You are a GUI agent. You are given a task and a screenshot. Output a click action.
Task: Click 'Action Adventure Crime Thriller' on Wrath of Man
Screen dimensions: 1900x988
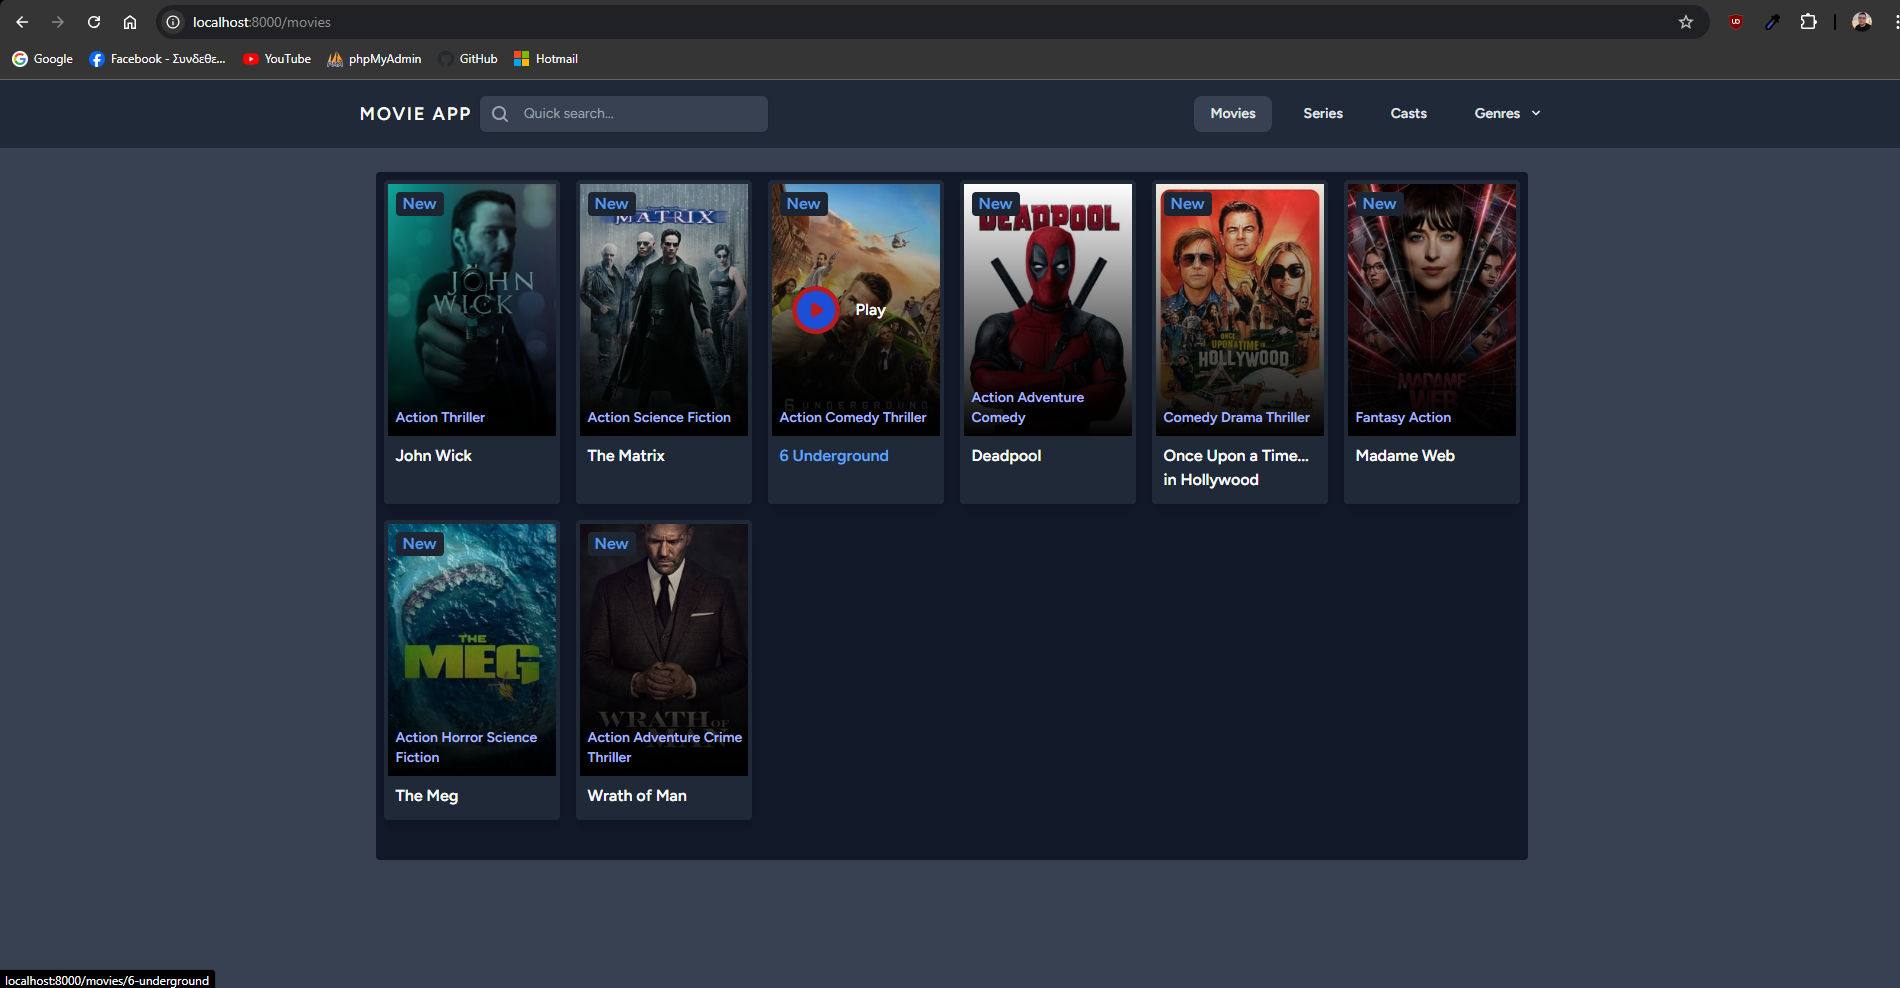click(x=665, y=748)
